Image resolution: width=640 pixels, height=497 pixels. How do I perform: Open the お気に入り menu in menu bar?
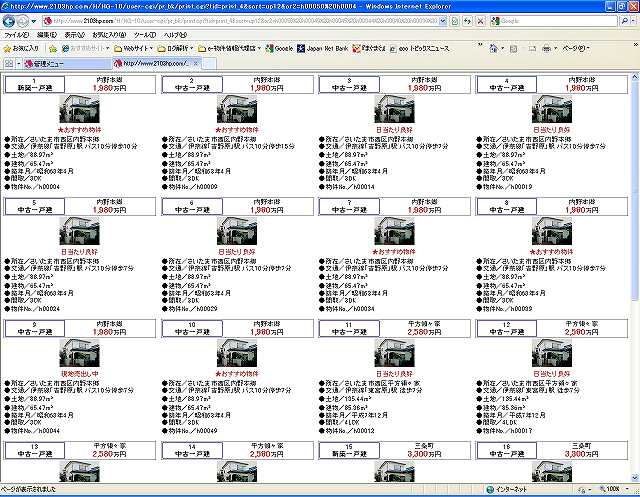click(109, 35)
